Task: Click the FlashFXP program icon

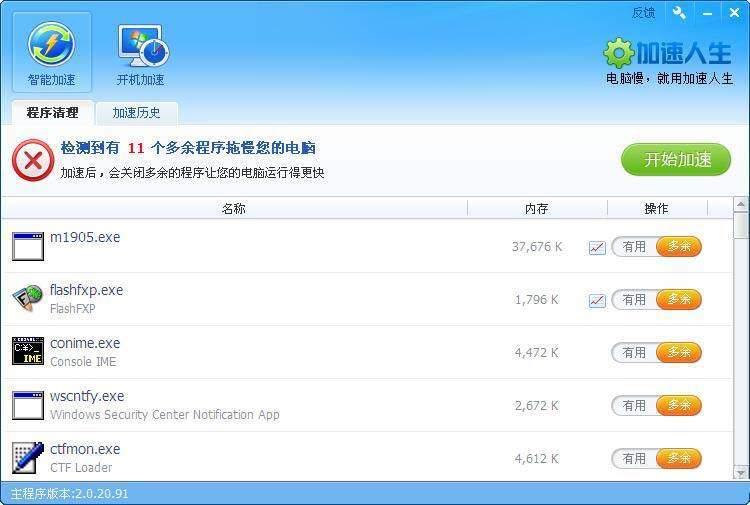Action: 28,299
